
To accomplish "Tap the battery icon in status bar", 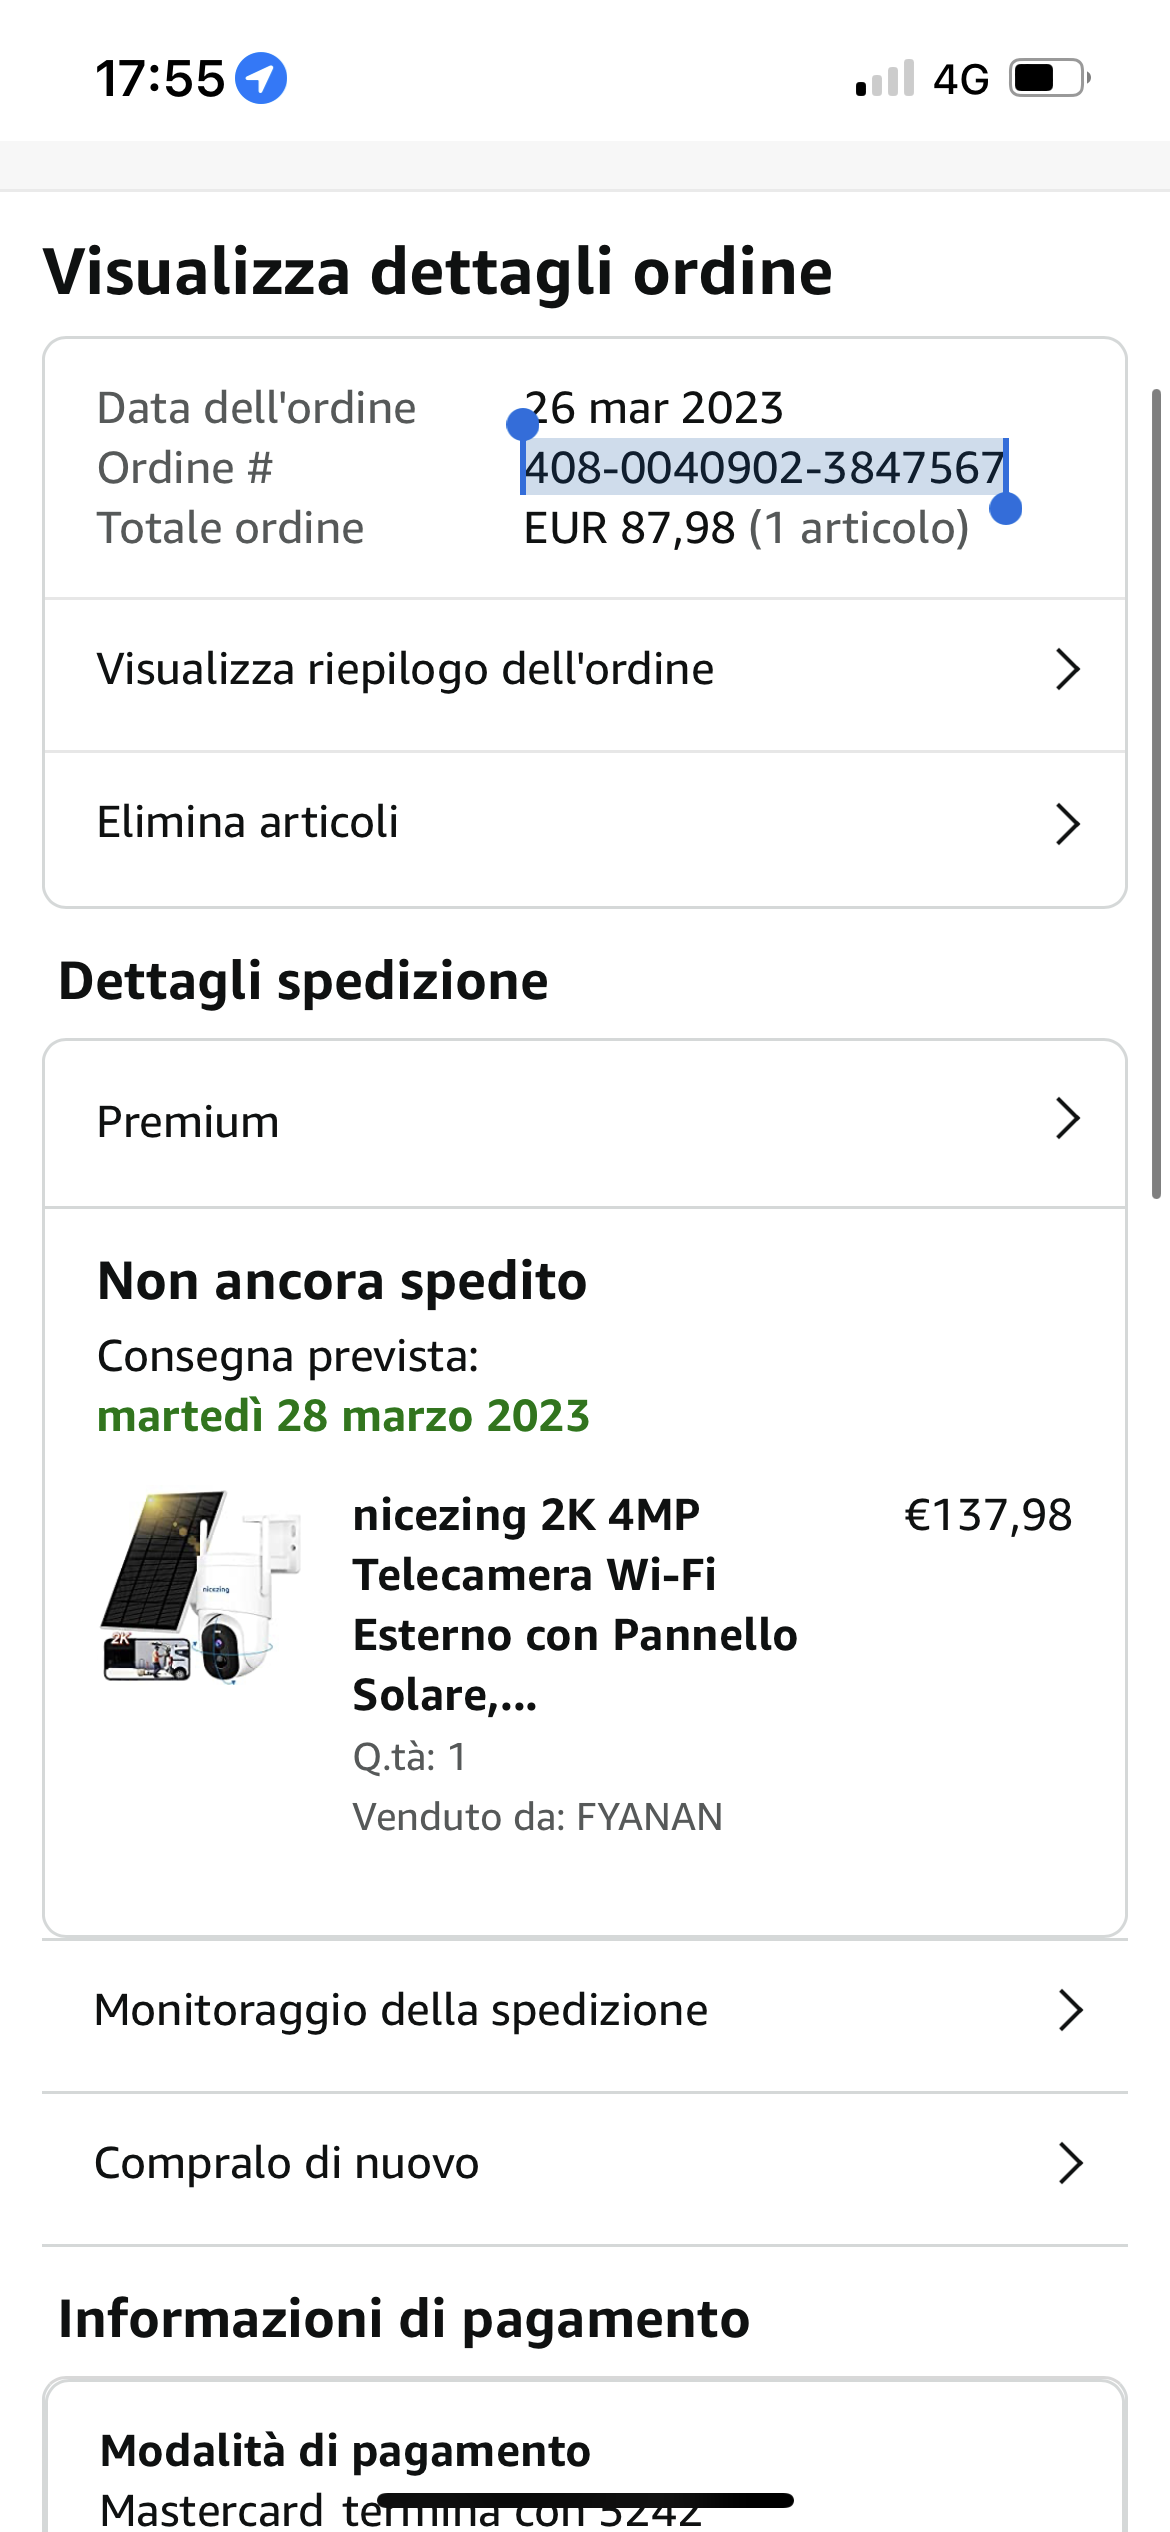I will coord(1048,78).
